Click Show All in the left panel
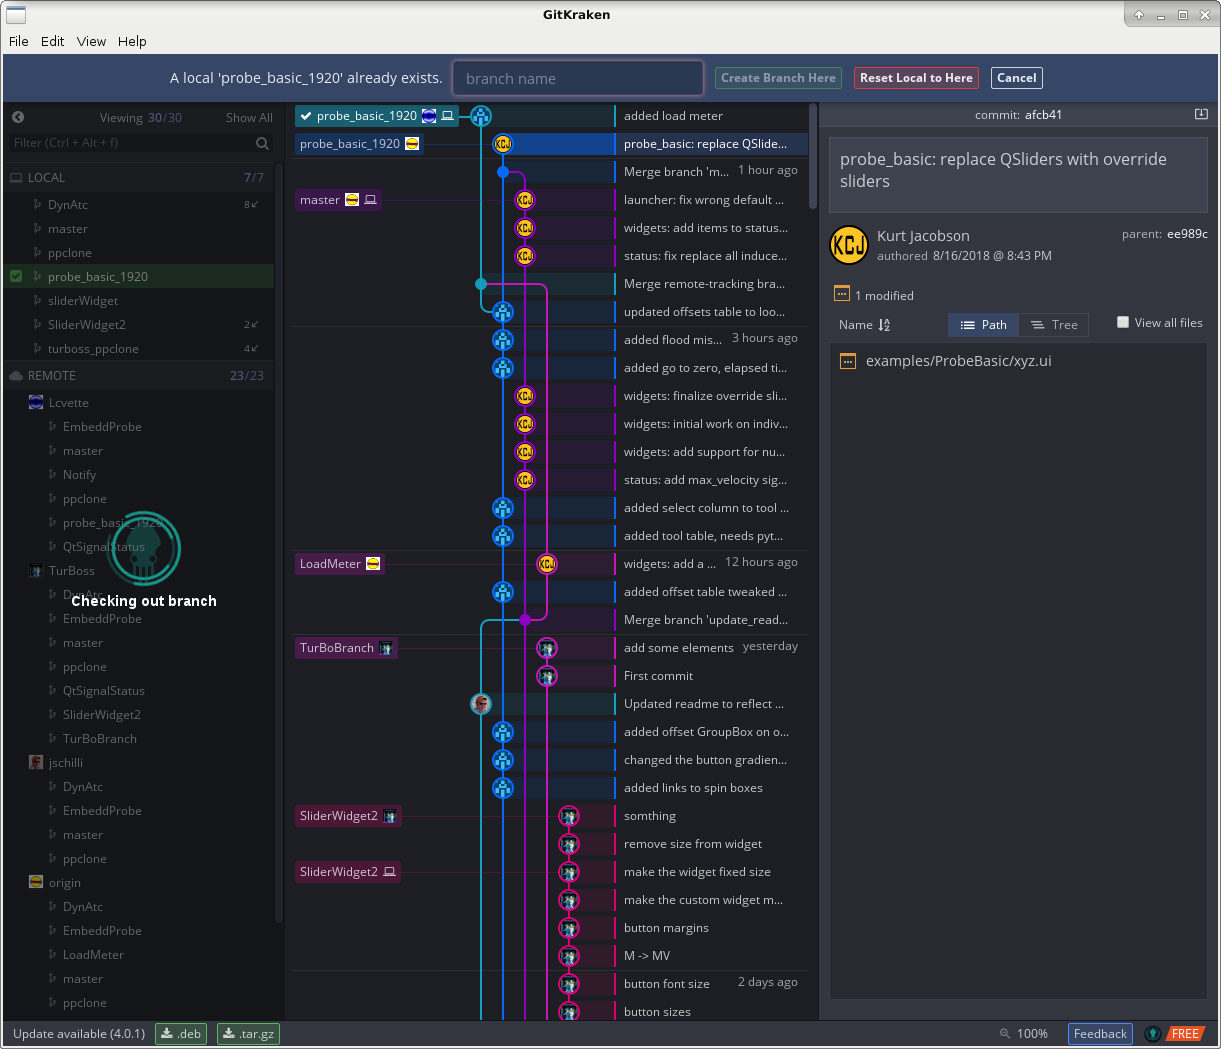The image size is (1221, 1049). pyautogui.click(x=249, y=118)
